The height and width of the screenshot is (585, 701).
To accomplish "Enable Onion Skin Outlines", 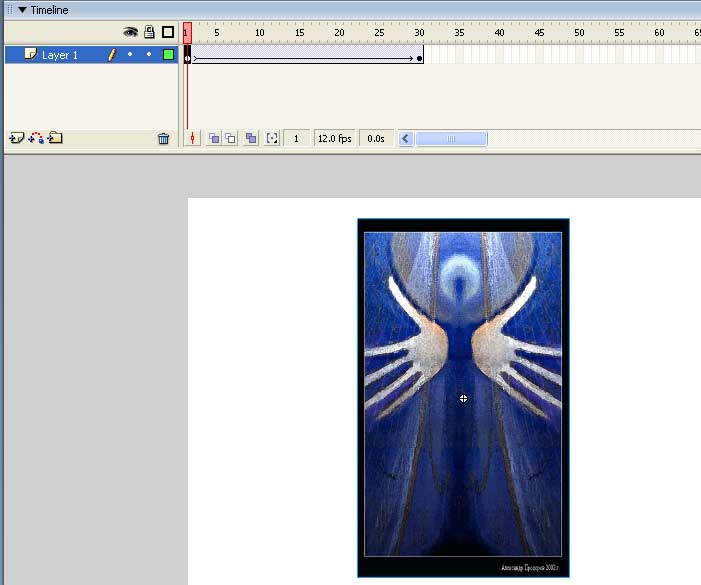I will point(230,139).
